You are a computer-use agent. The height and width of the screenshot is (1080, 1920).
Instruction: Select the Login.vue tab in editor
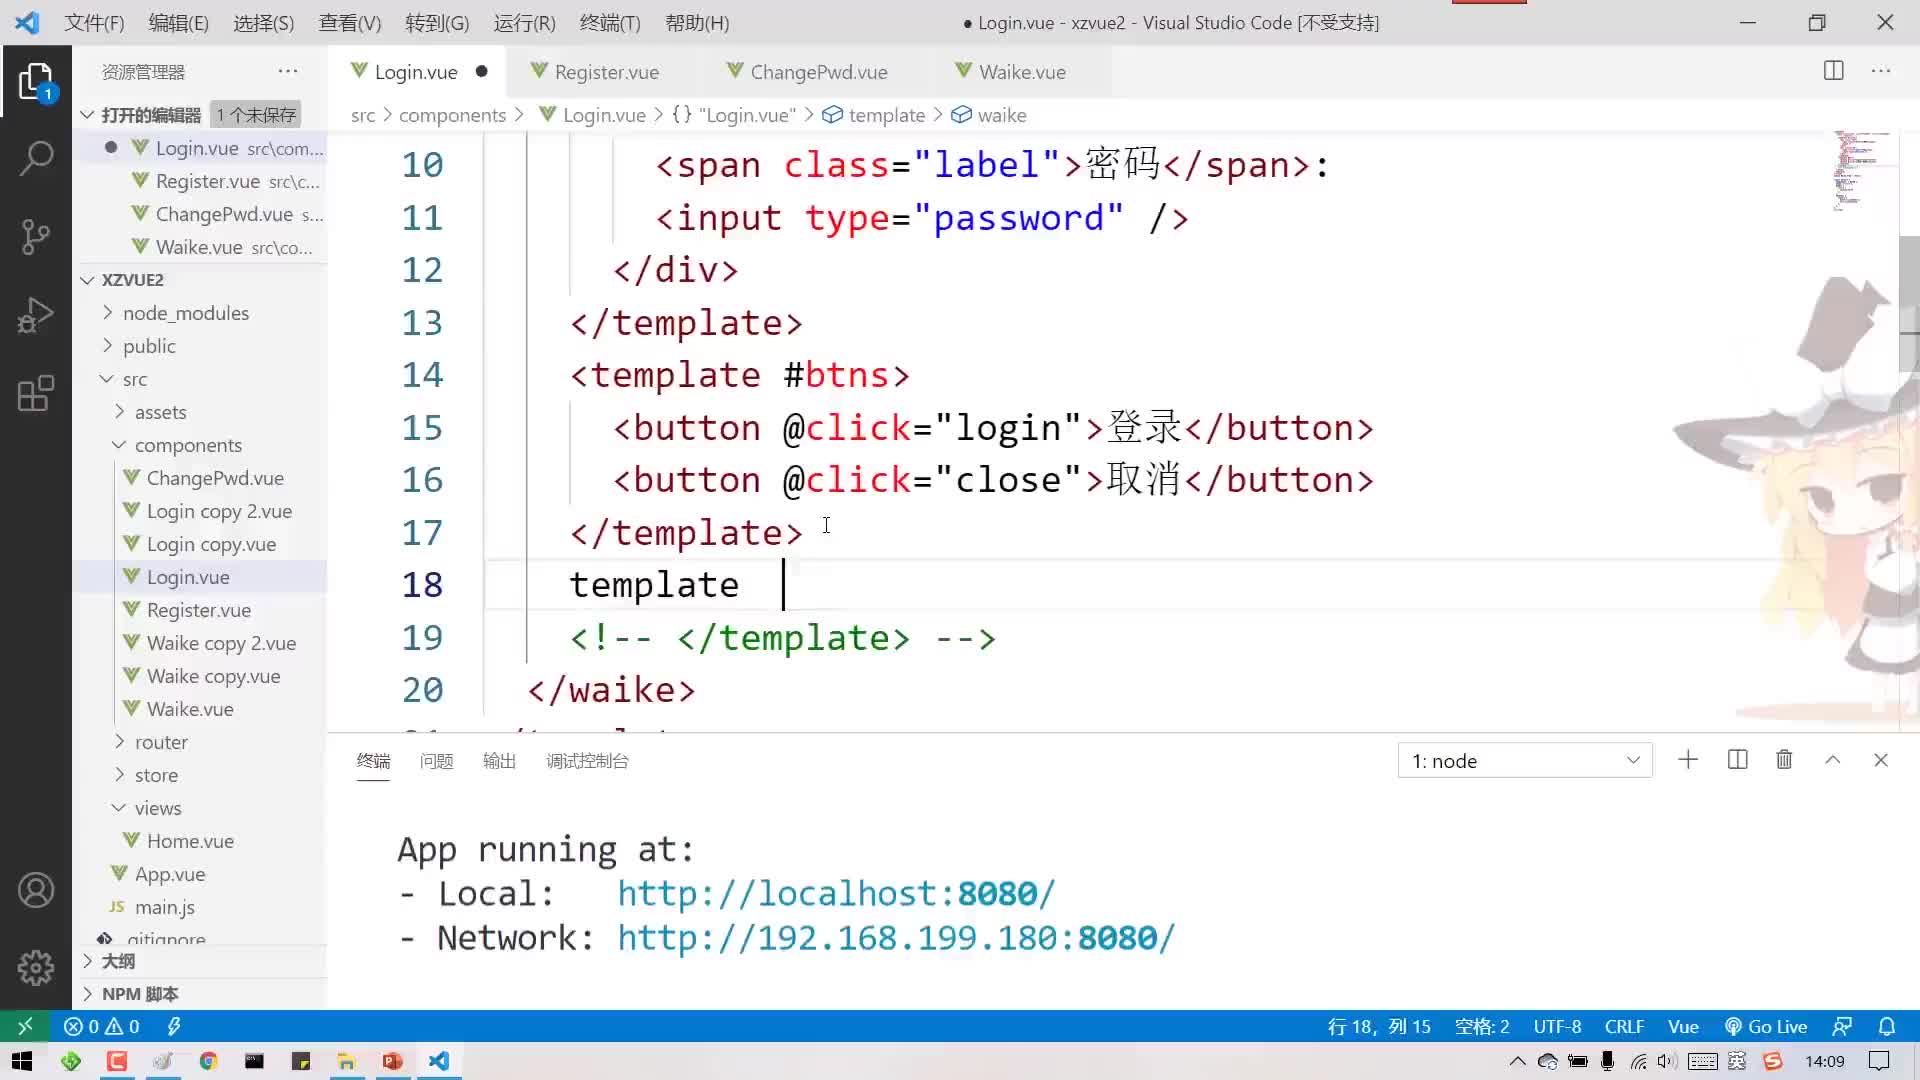pyautogui.click(x=415, y=71)
